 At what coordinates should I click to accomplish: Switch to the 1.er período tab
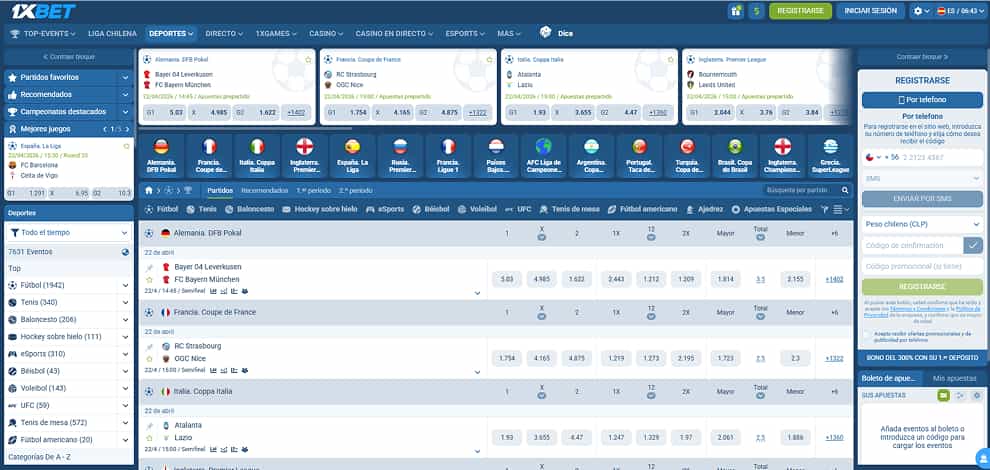[x=313, y=190]
